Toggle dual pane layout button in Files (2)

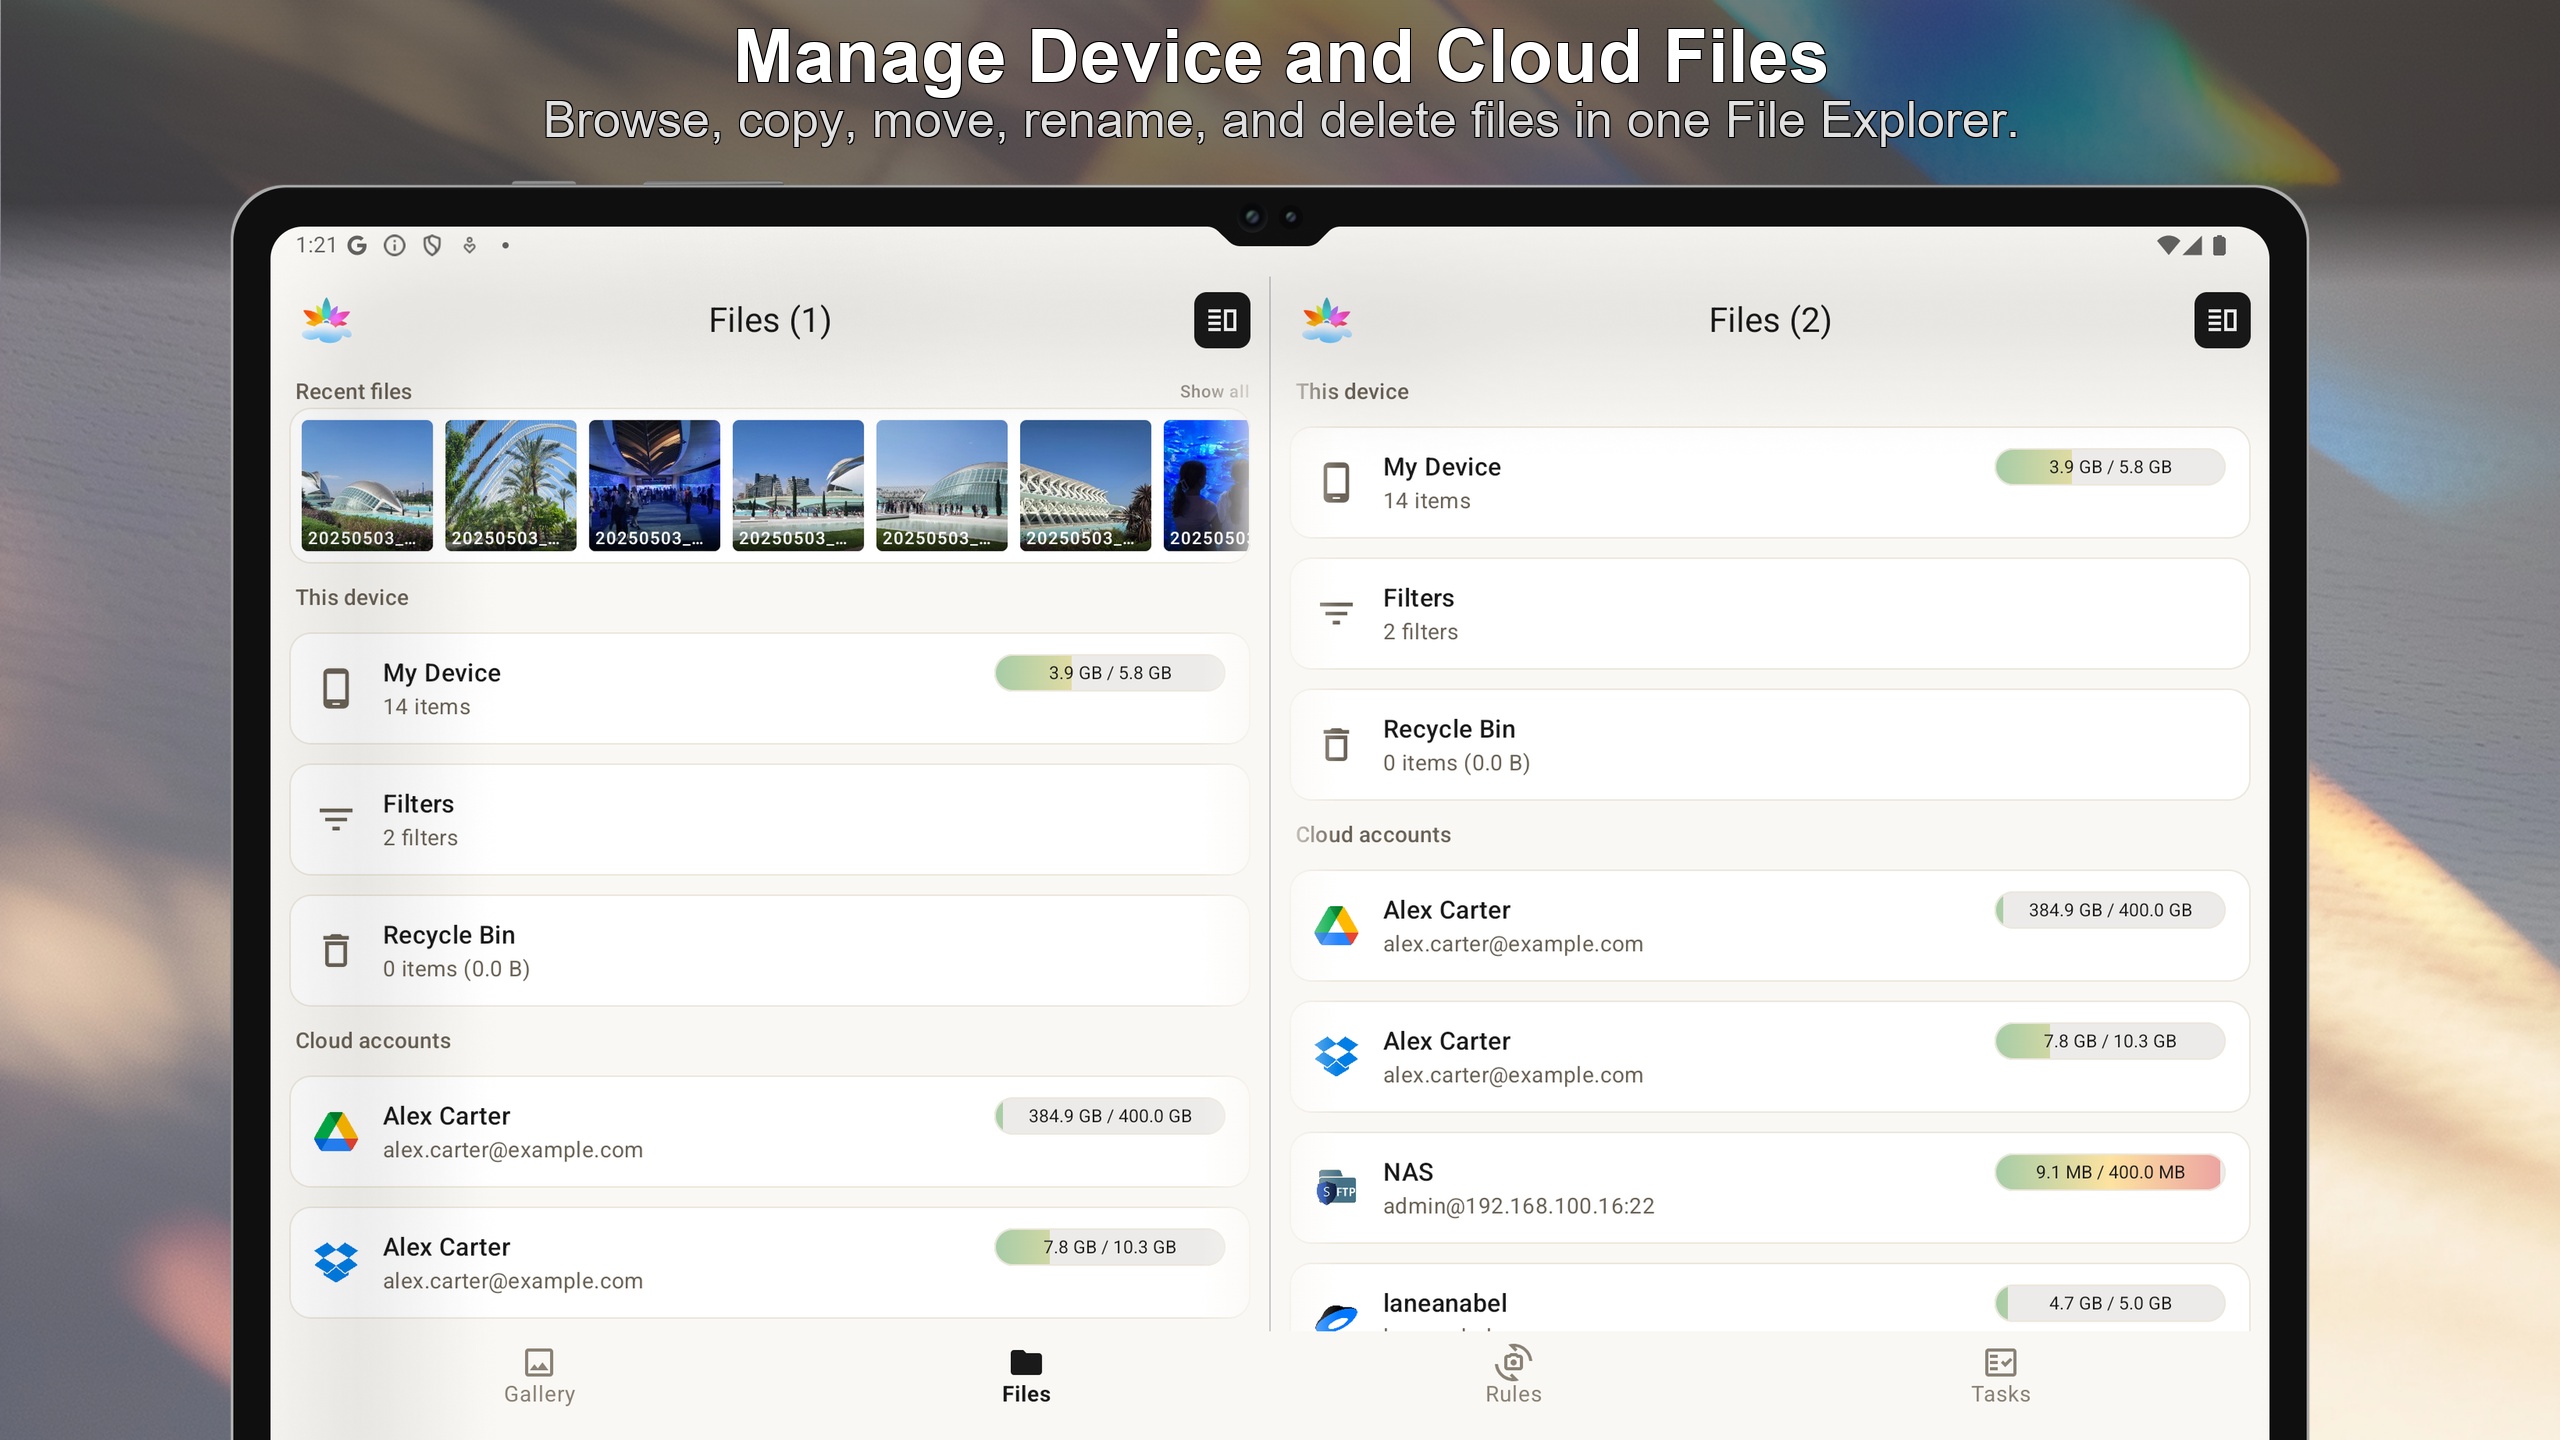tap(2222, 320)
